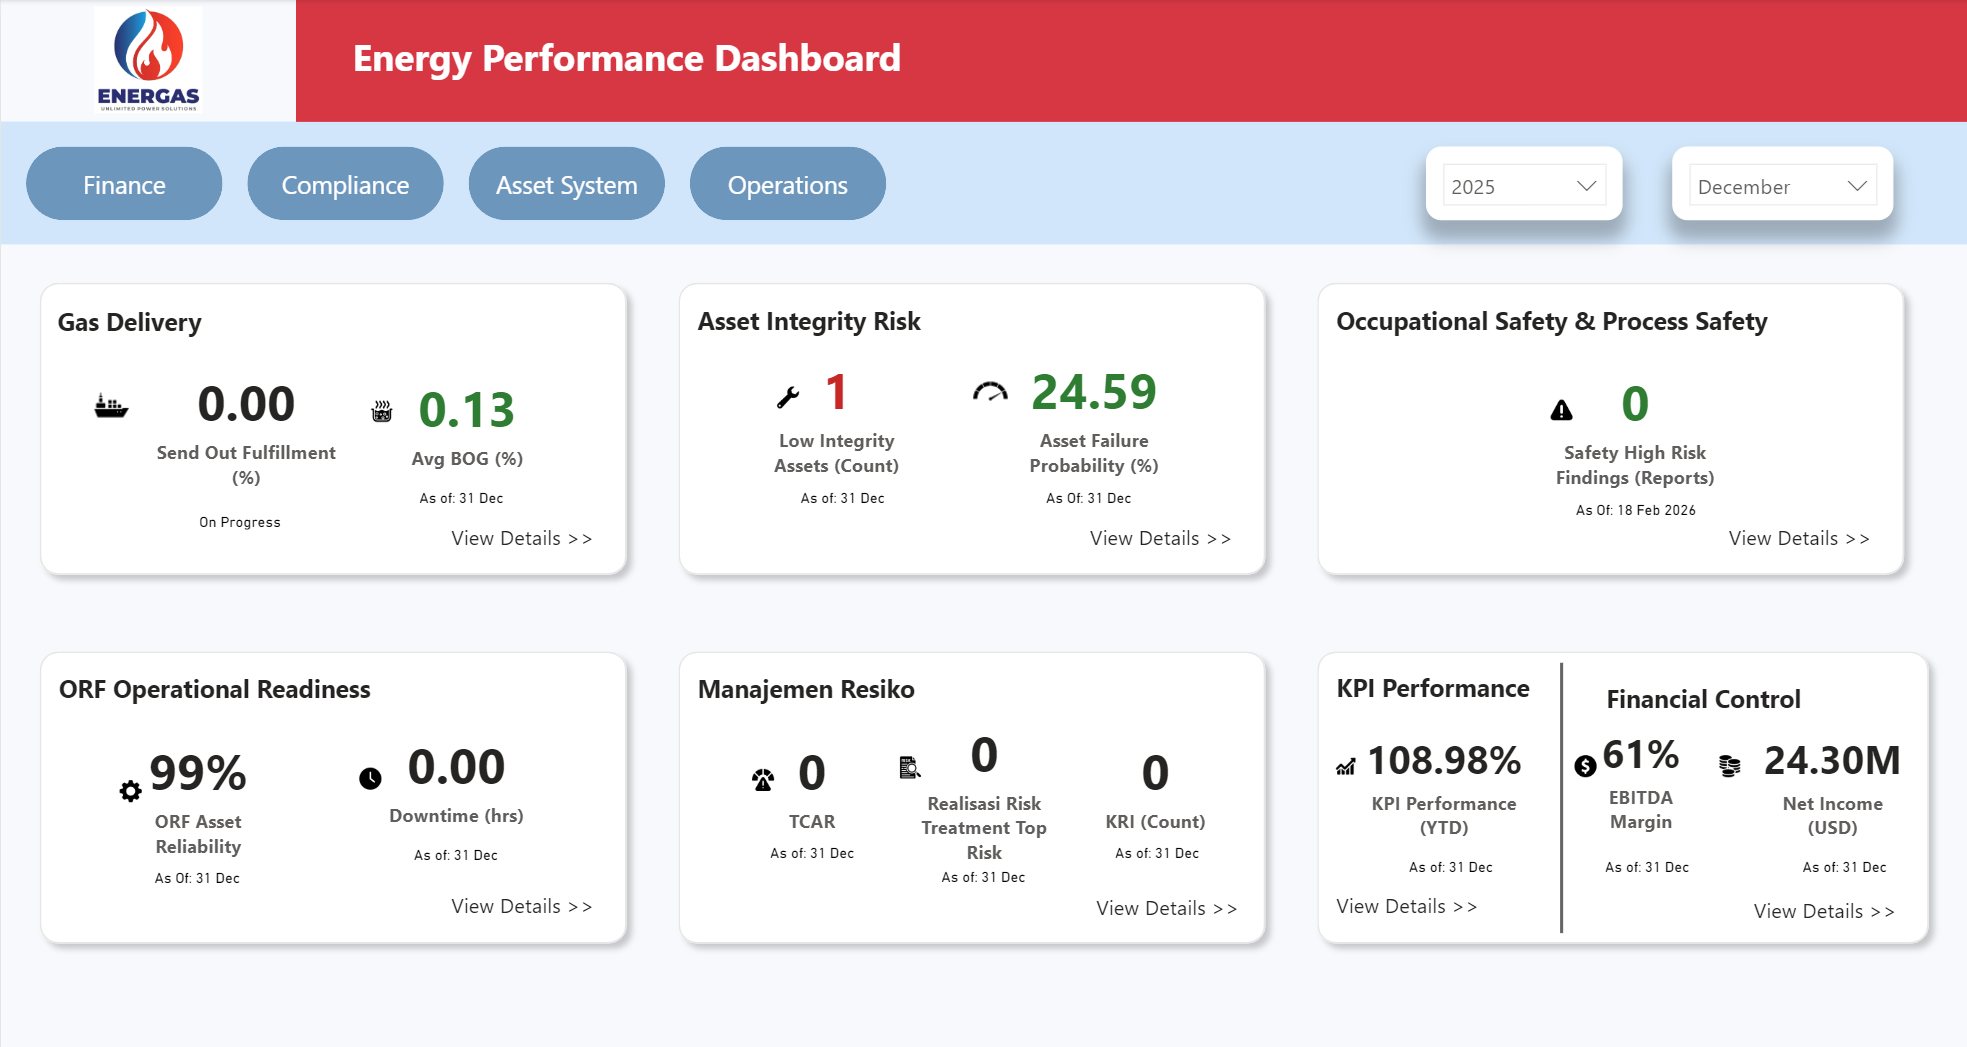Click the Energy Performance Dashboard title
This screenshot has width=1967, height=1047.
627,59
